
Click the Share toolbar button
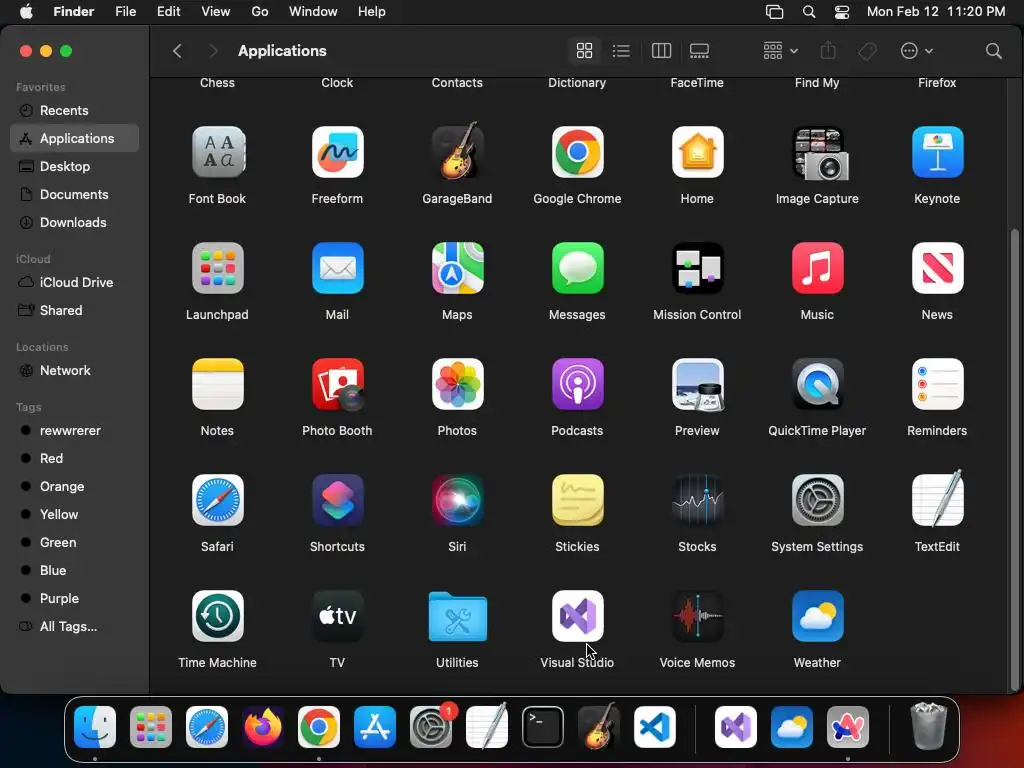point(828,51)
